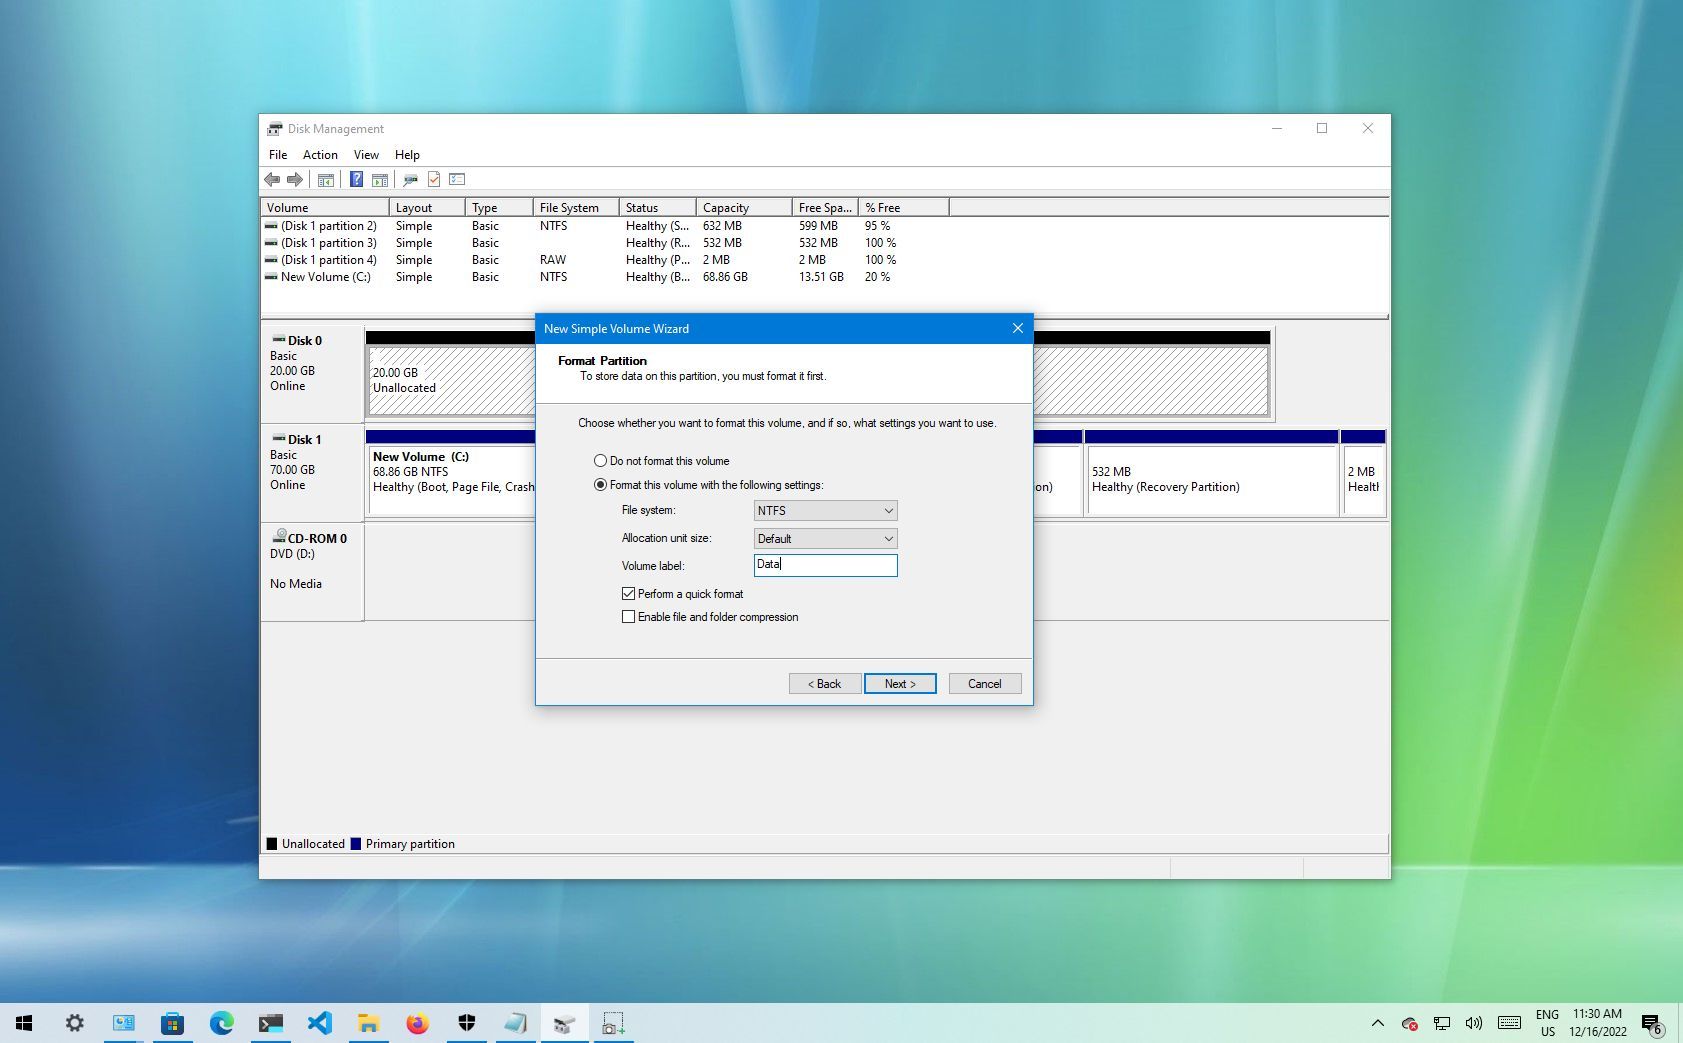1683x1043 pixels.
Task: Click the Refresh toolbar icon in Disk Management
Action: click(x=410, y=179)
